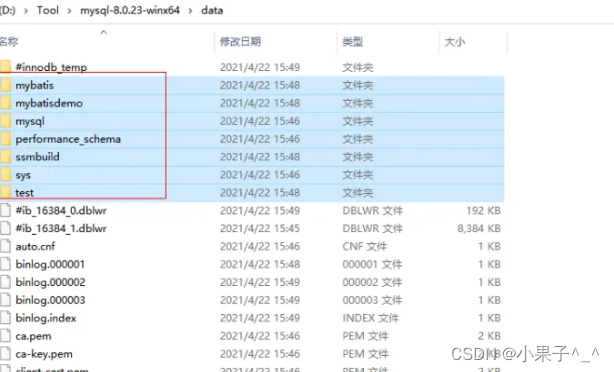Screen dimensions: 614x372
Task: Click the 000002 文件 type cell
Action: pyautogui.click(x=372, y=282)
